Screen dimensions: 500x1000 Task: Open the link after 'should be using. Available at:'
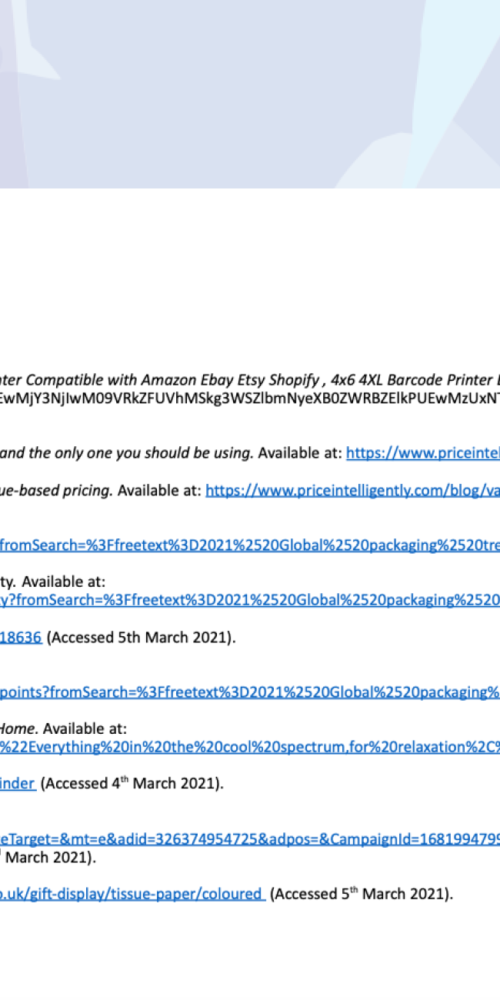point(423,453)
